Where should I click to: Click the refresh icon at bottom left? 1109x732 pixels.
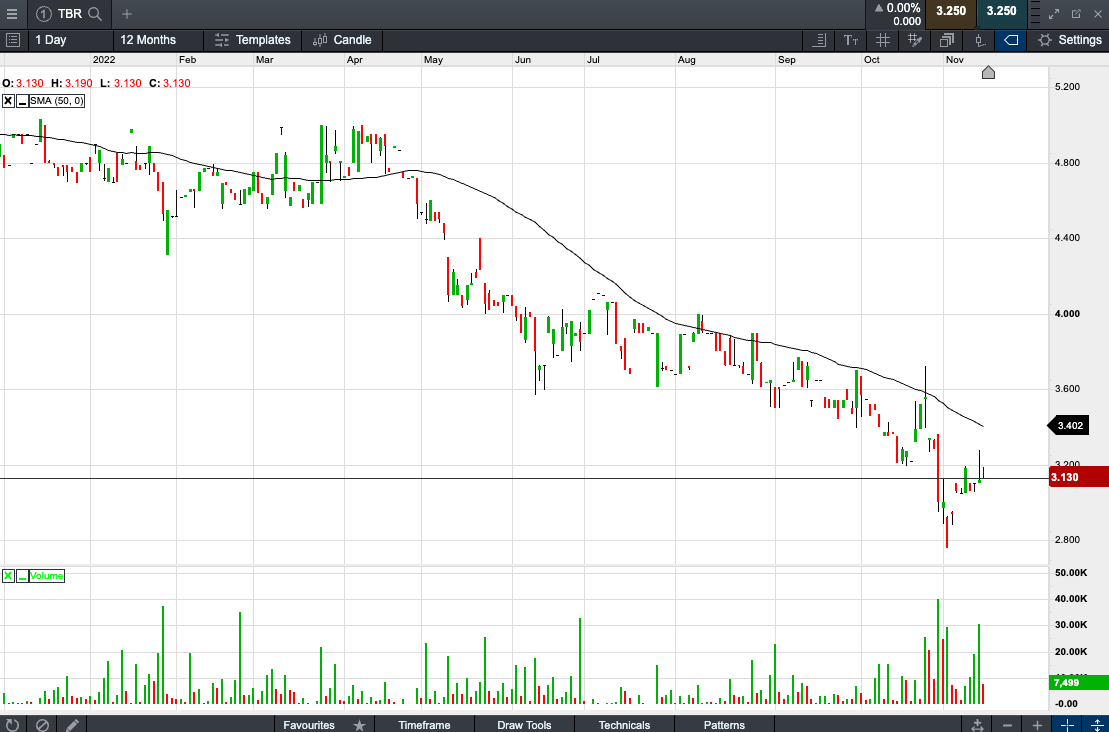(12, 724)
